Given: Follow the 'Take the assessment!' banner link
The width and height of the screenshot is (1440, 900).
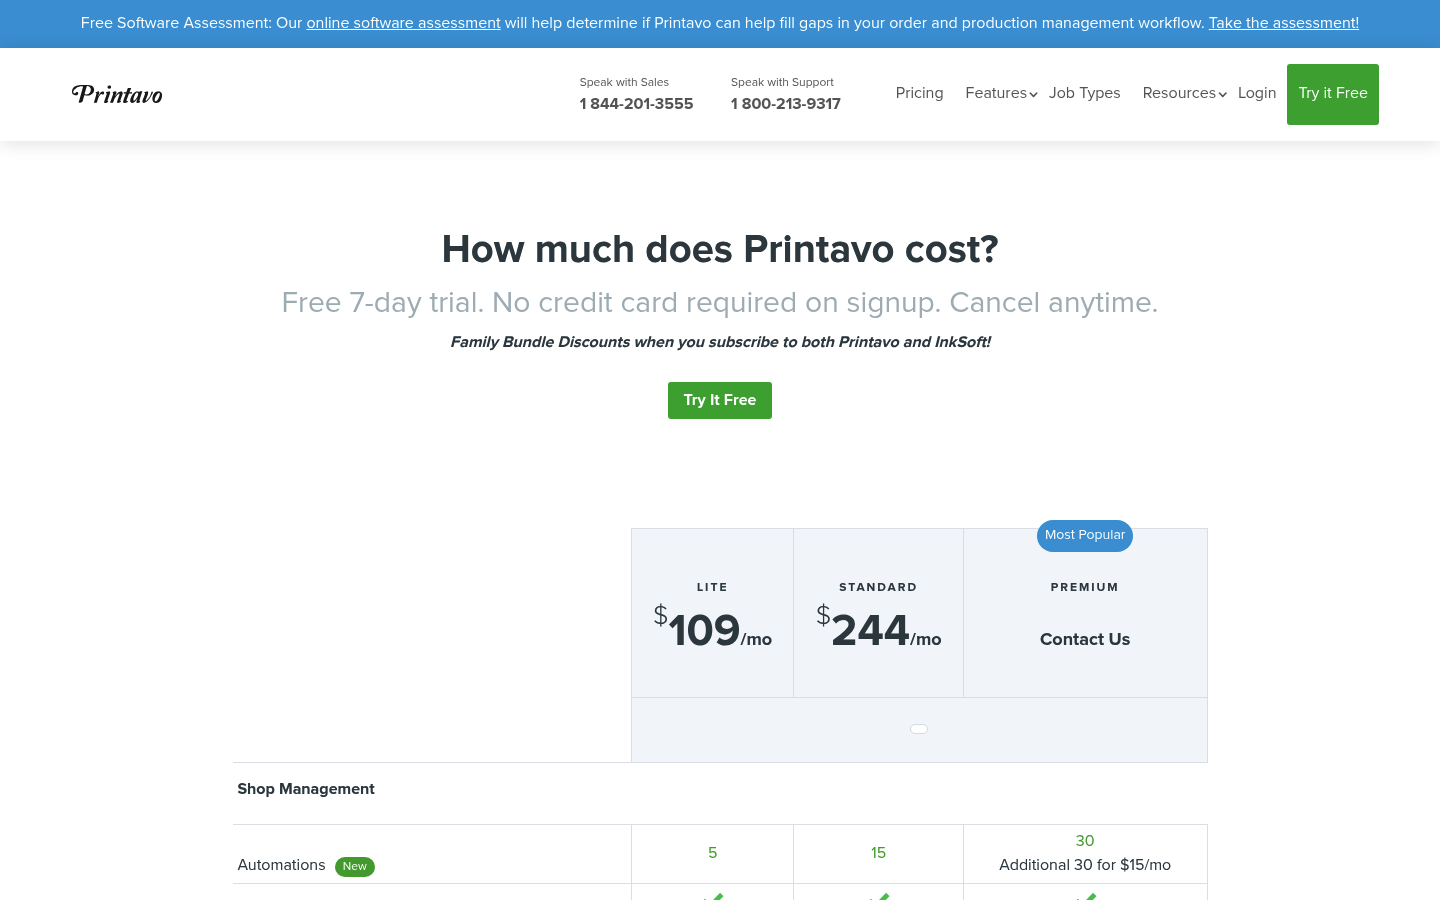Looking at the screenshot, I should (1283, 23).
